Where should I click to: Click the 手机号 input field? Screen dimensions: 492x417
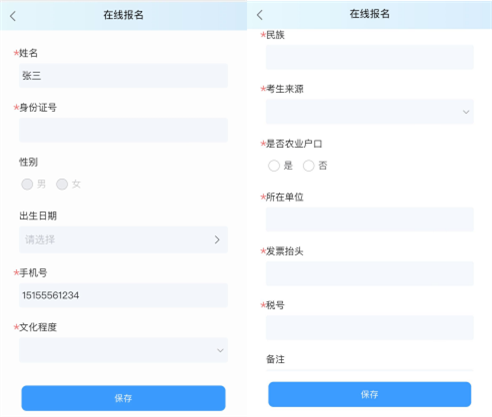[123, 295]
